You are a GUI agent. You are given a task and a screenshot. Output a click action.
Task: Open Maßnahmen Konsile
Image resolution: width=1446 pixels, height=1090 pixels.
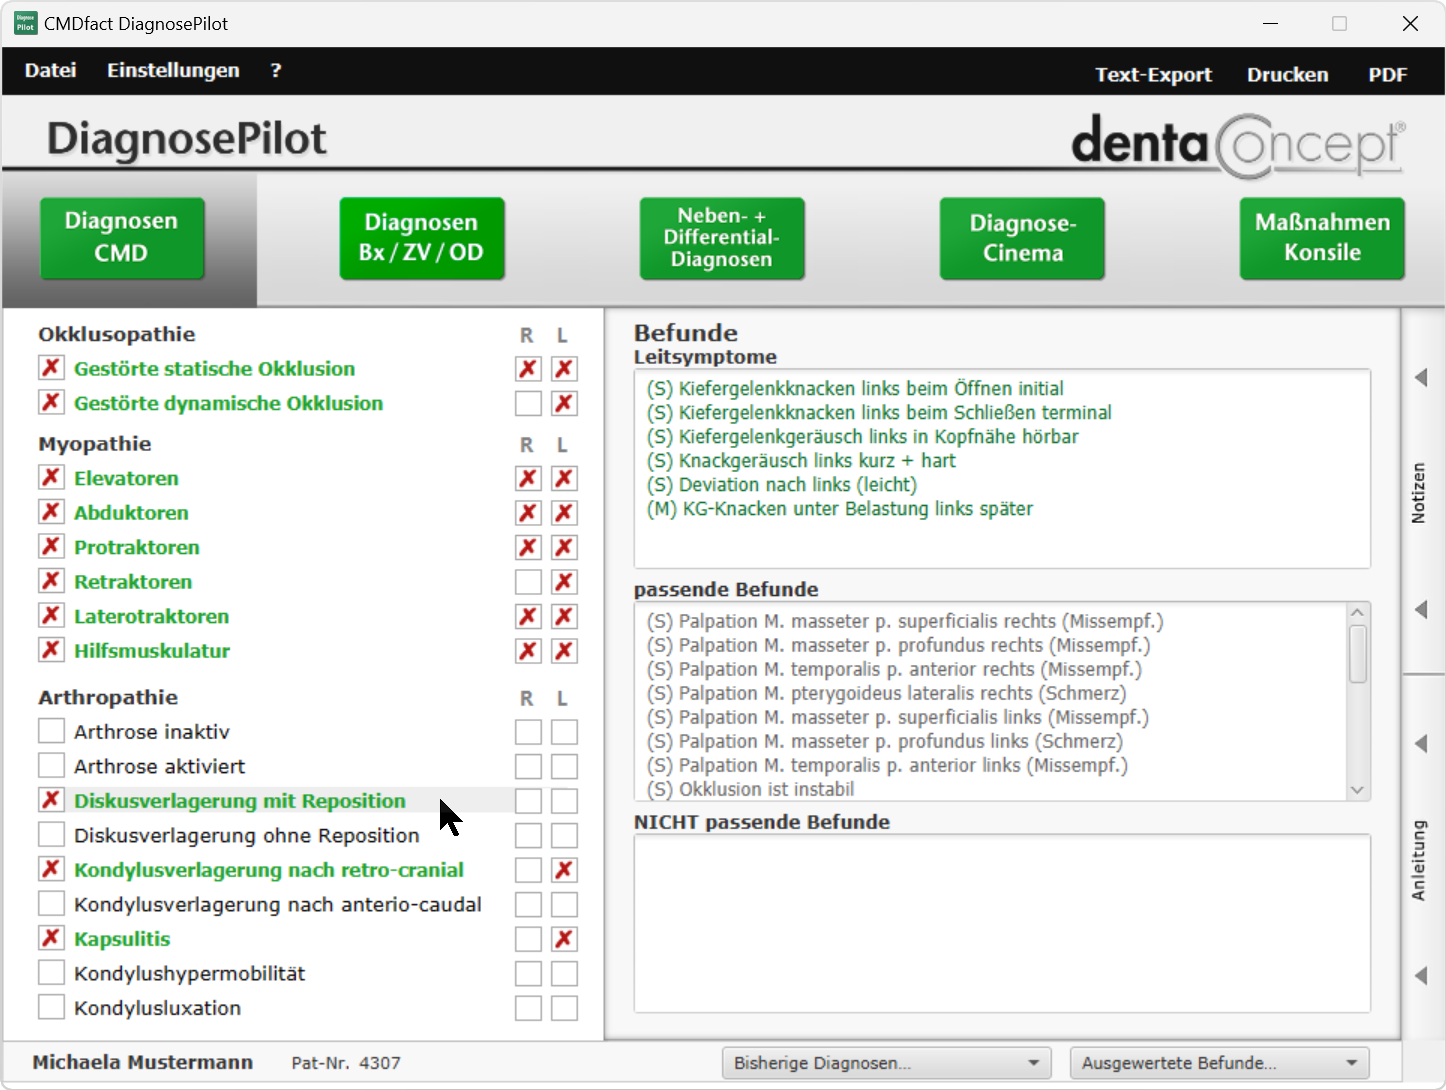click(1322, 238)
